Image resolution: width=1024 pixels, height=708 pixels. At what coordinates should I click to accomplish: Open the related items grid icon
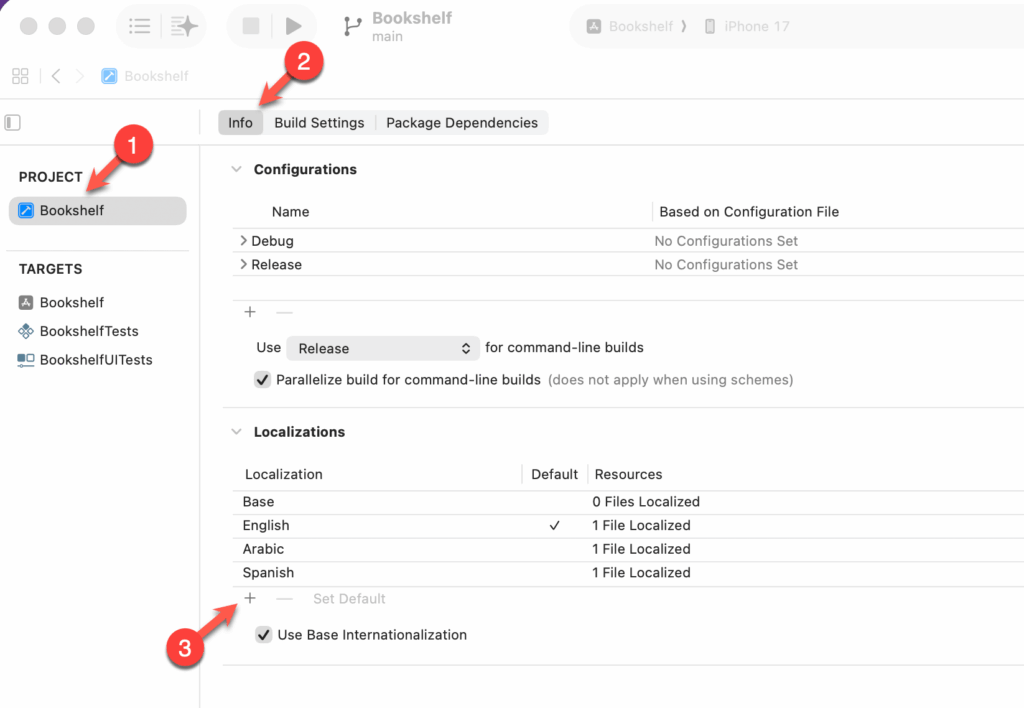click(20, 76)
